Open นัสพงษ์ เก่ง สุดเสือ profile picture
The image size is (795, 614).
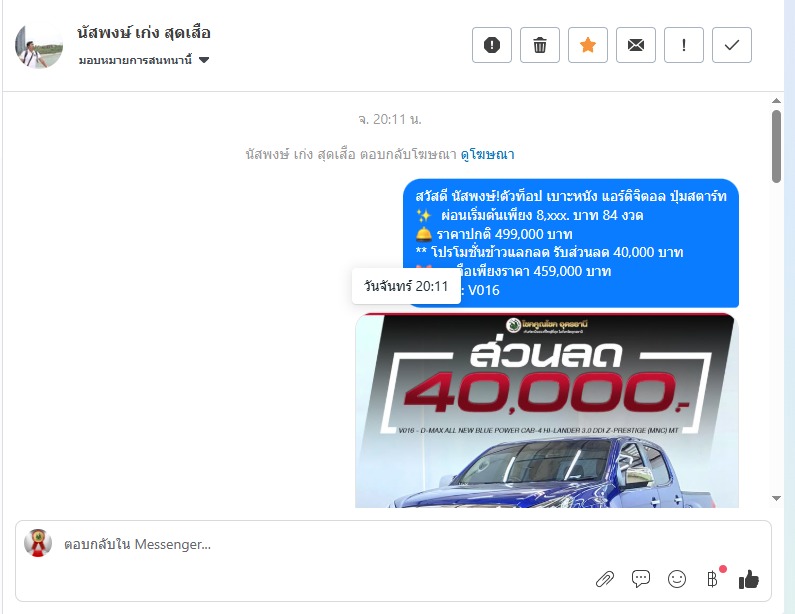pyautogui.click(x=39, y=47)
